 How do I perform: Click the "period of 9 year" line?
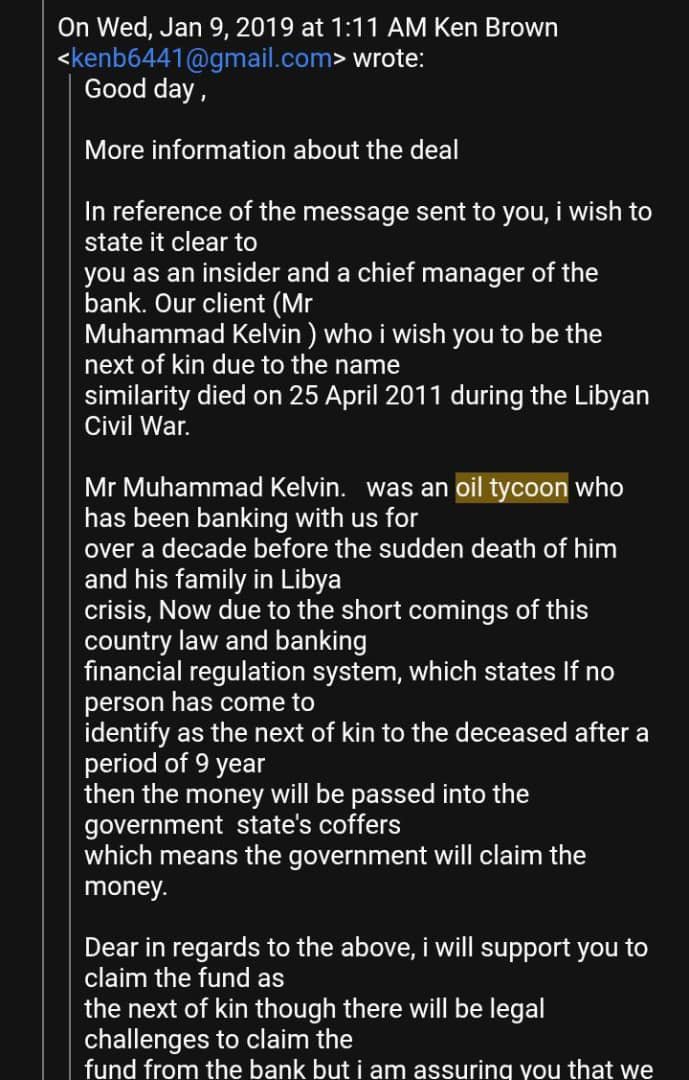click(x=174, y=764)
